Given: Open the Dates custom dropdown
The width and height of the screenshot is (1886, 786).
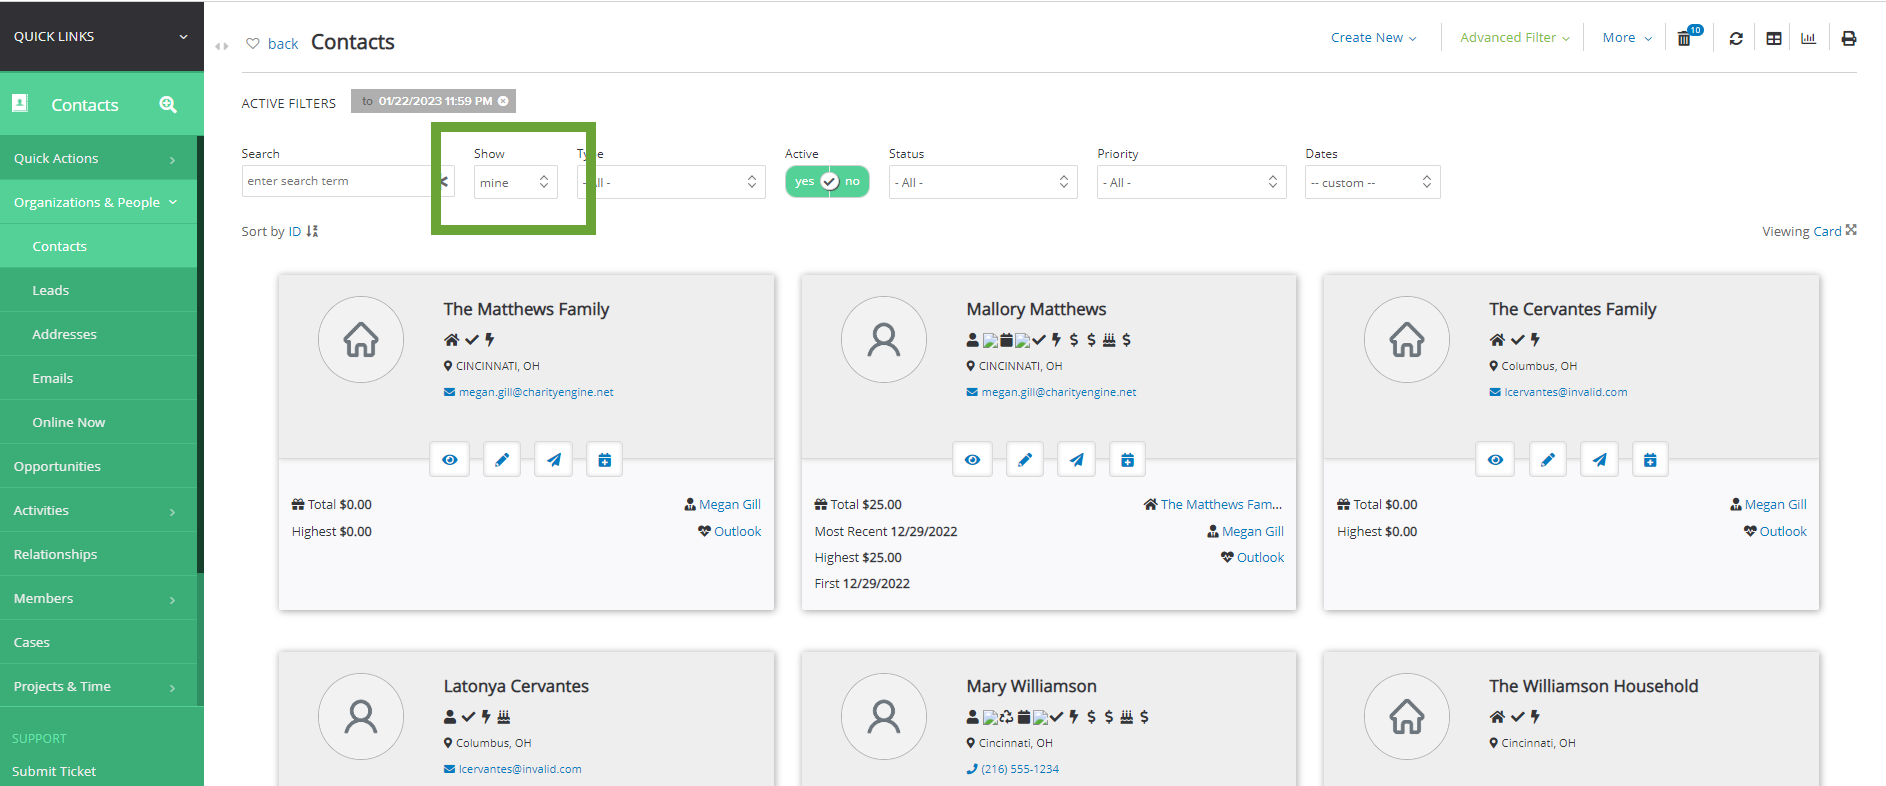Looking at the screenshot, I should (1372, 182).
